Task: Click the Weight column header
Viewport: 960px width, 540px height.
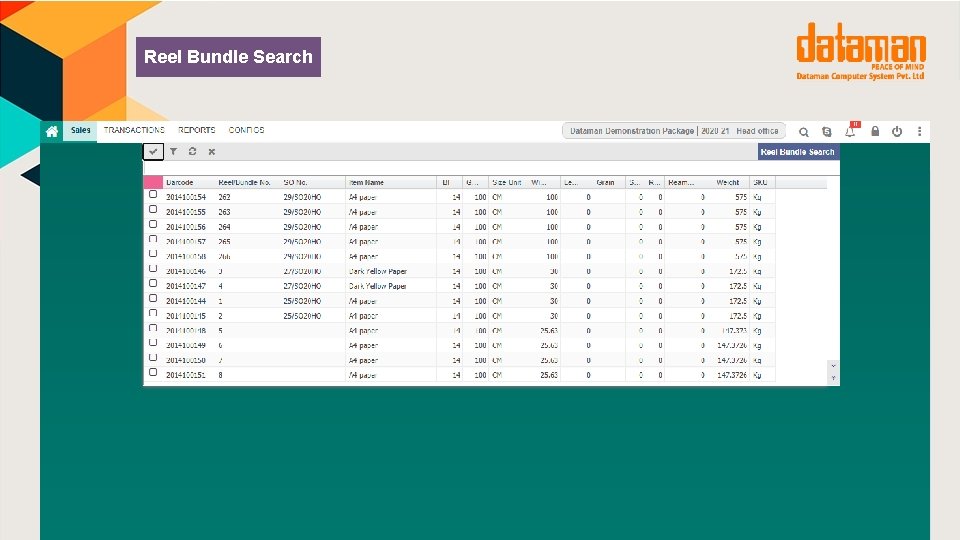Action: pos(728,182)
